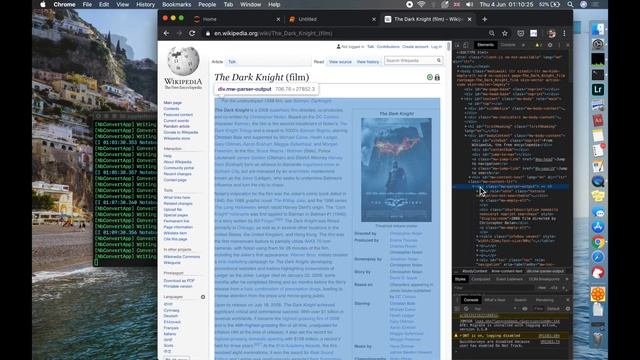This screenshot has width=640, height=360.
Task: Toggle device toolbar in DevTools
Action: click(466, 45)
